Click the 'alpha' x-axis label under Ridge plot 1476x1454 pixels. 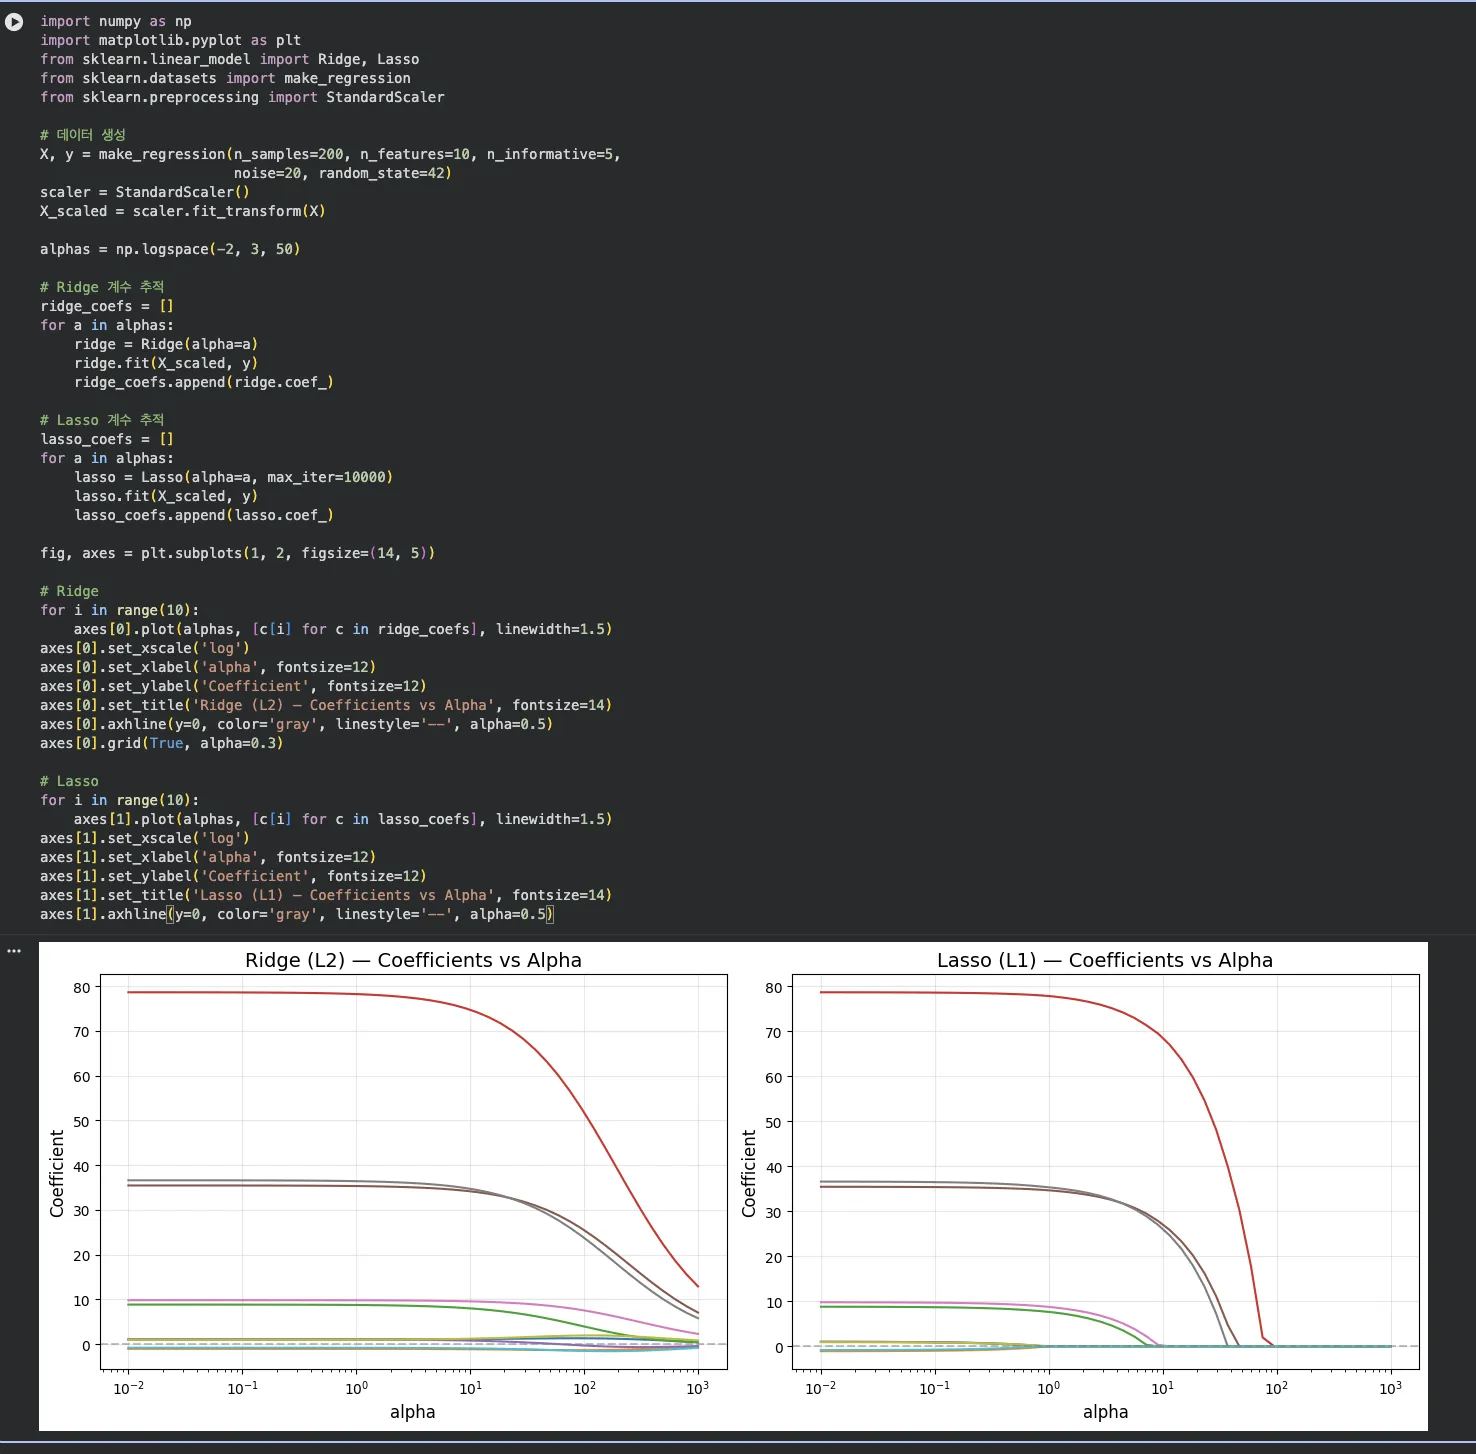[x=413, y=1412]
